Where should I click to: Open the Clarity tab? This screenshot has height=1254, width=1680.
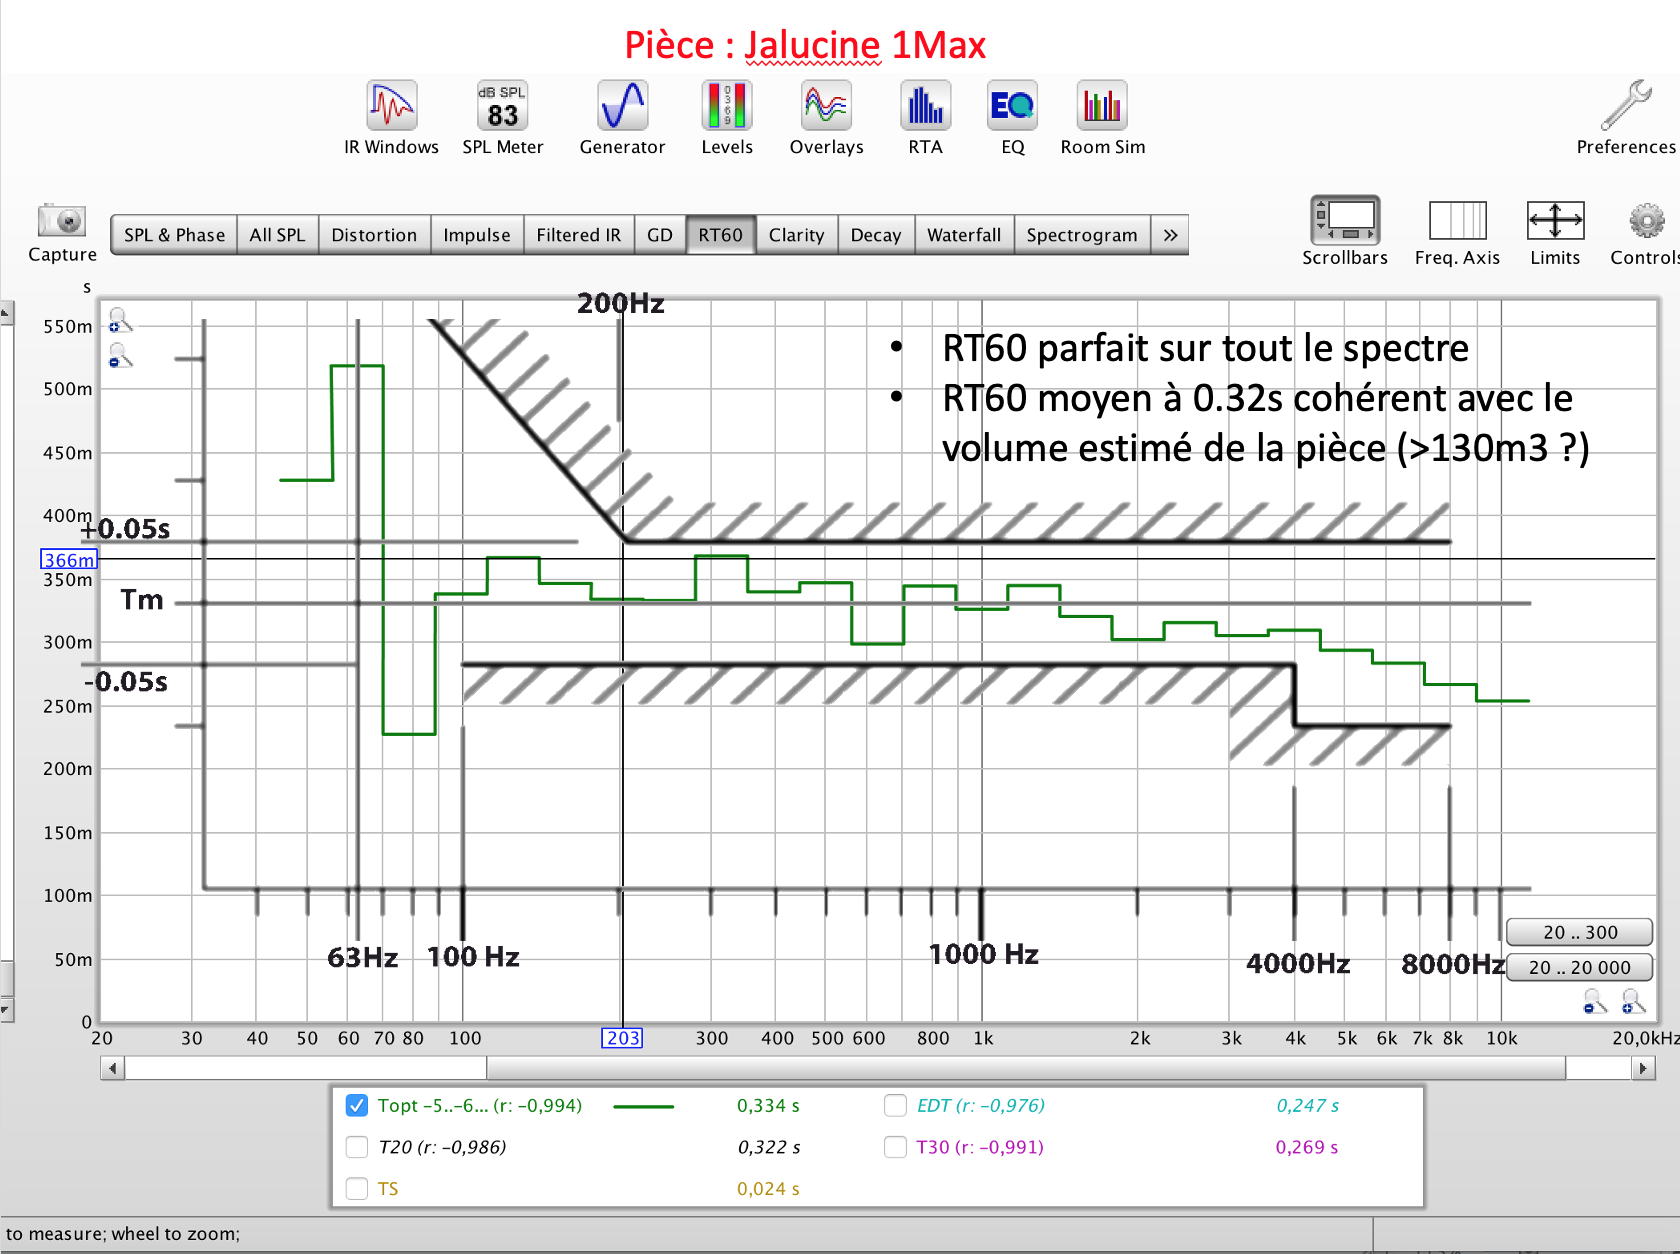pyautogui.click(x=796, y=235)
